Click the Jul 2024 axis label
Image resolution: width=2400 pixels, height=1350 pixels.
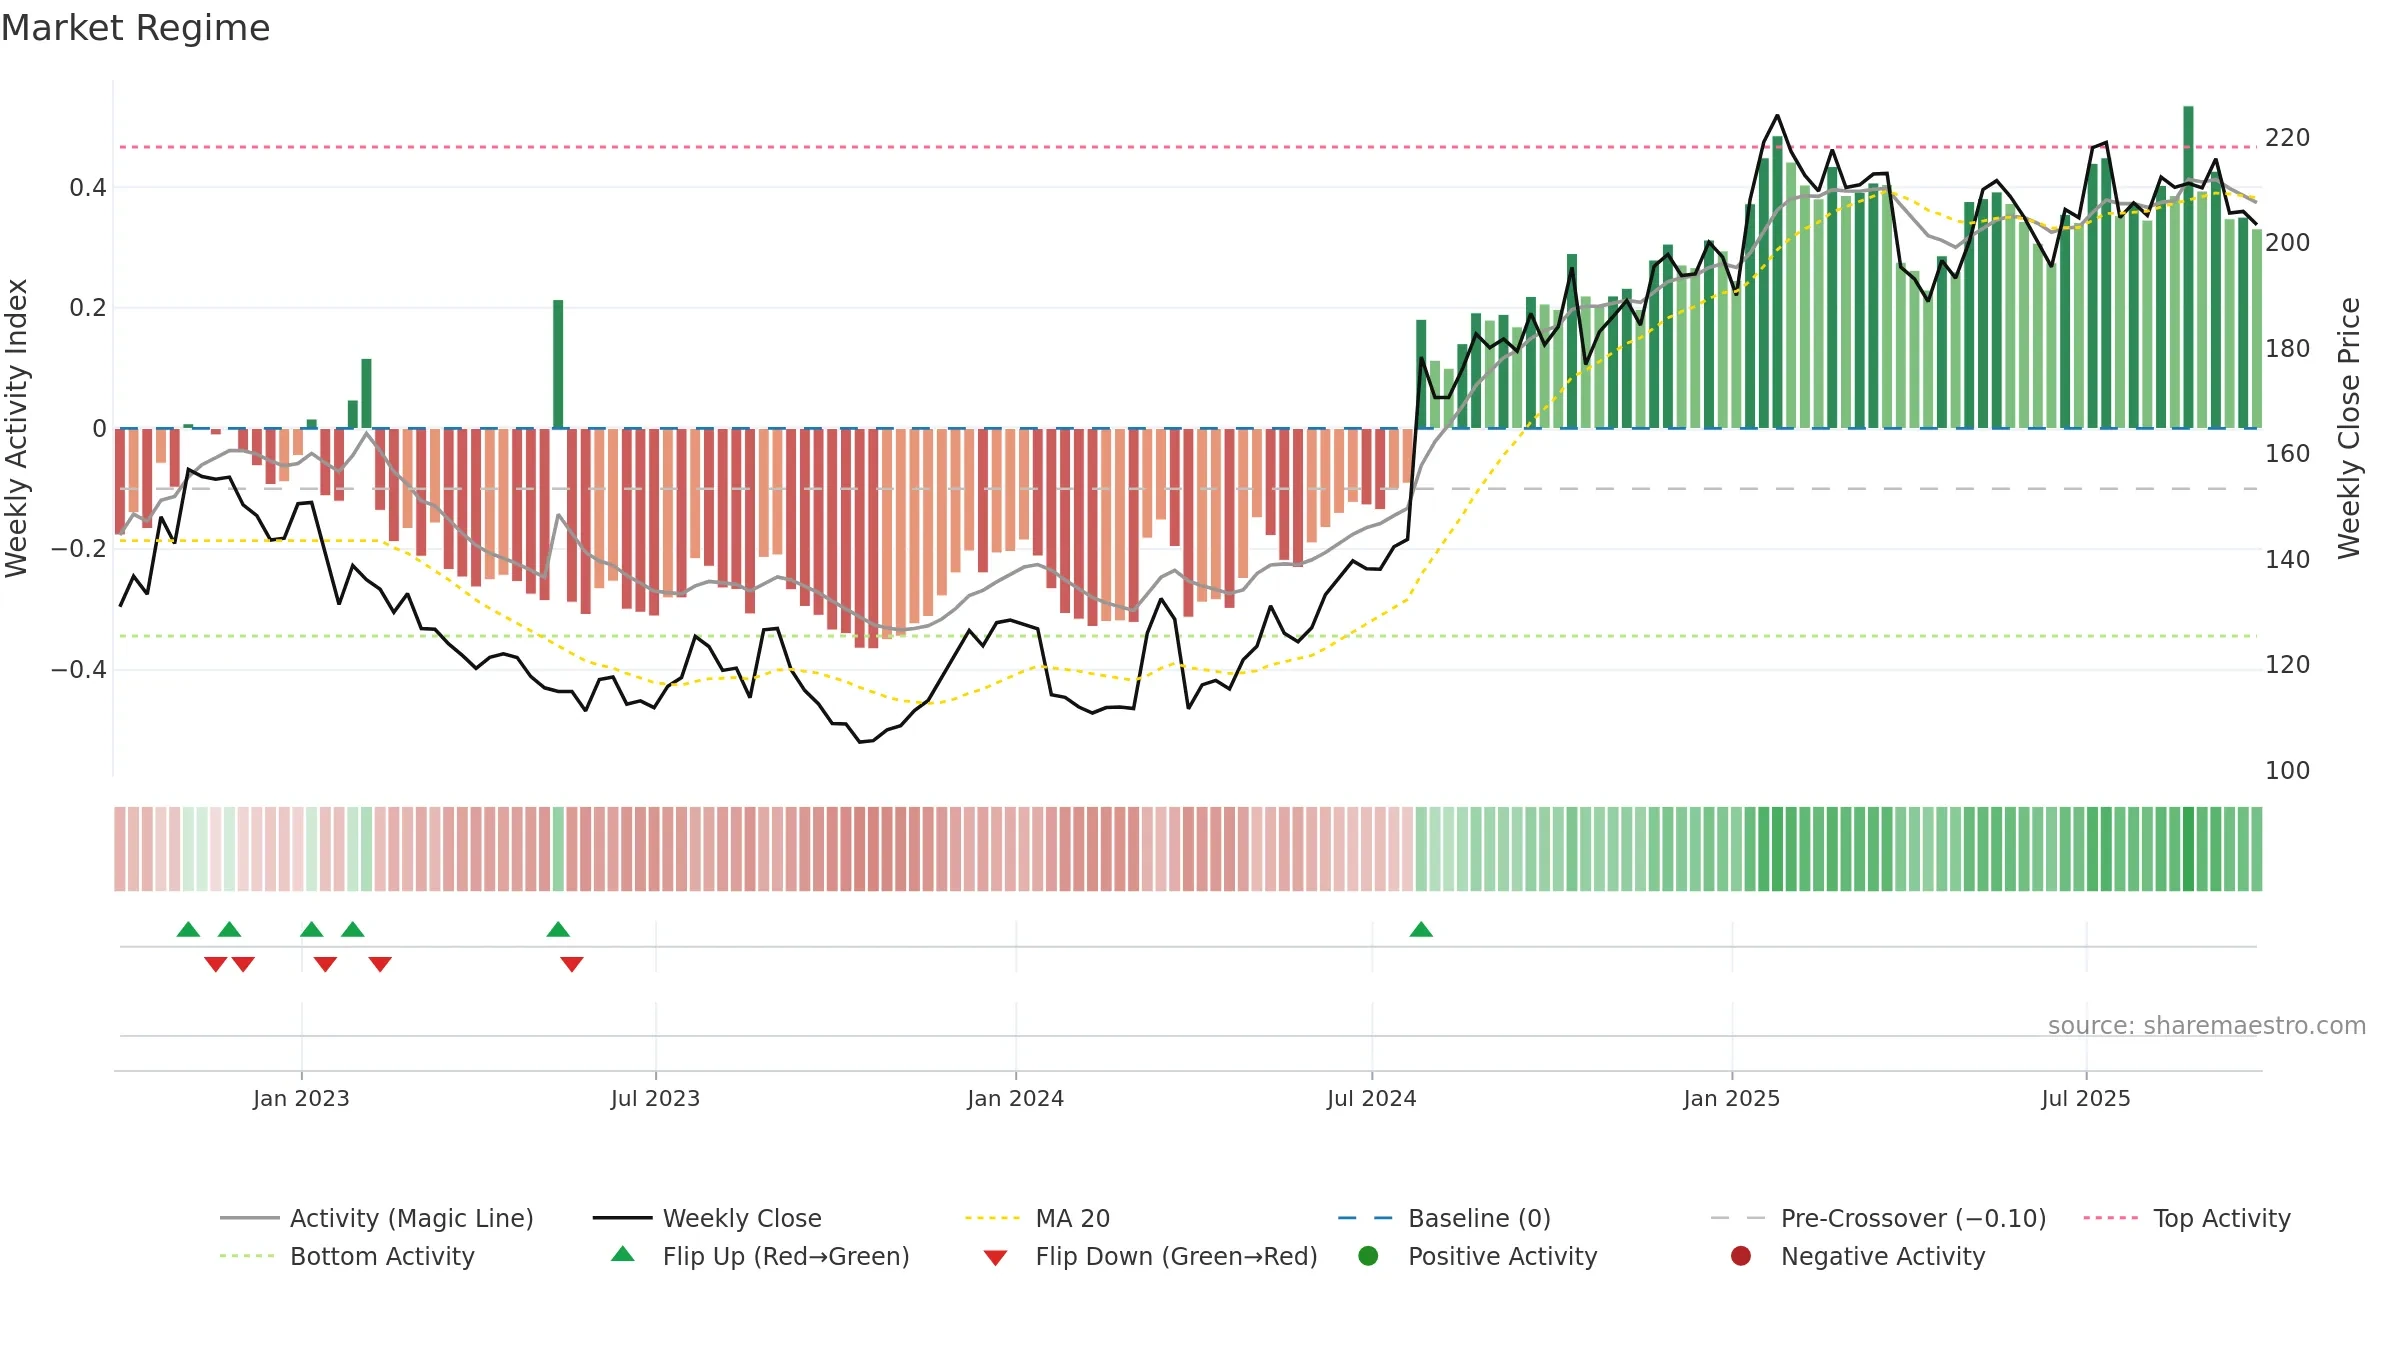[1371, 1098]
